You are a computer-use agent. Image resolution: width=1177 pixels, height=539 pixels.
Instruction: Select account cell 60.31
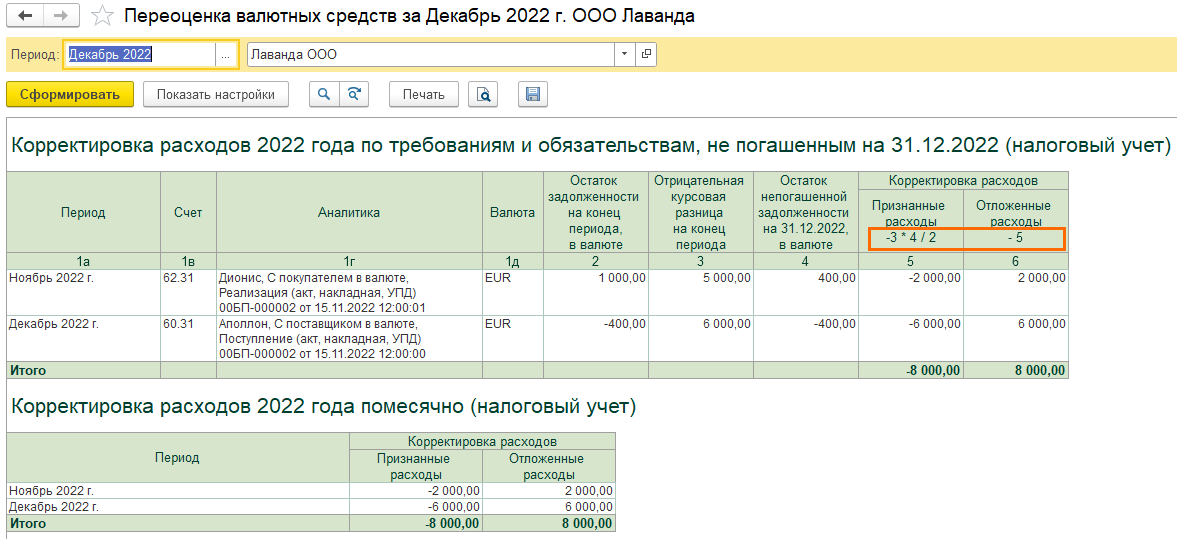pos(188,339)
